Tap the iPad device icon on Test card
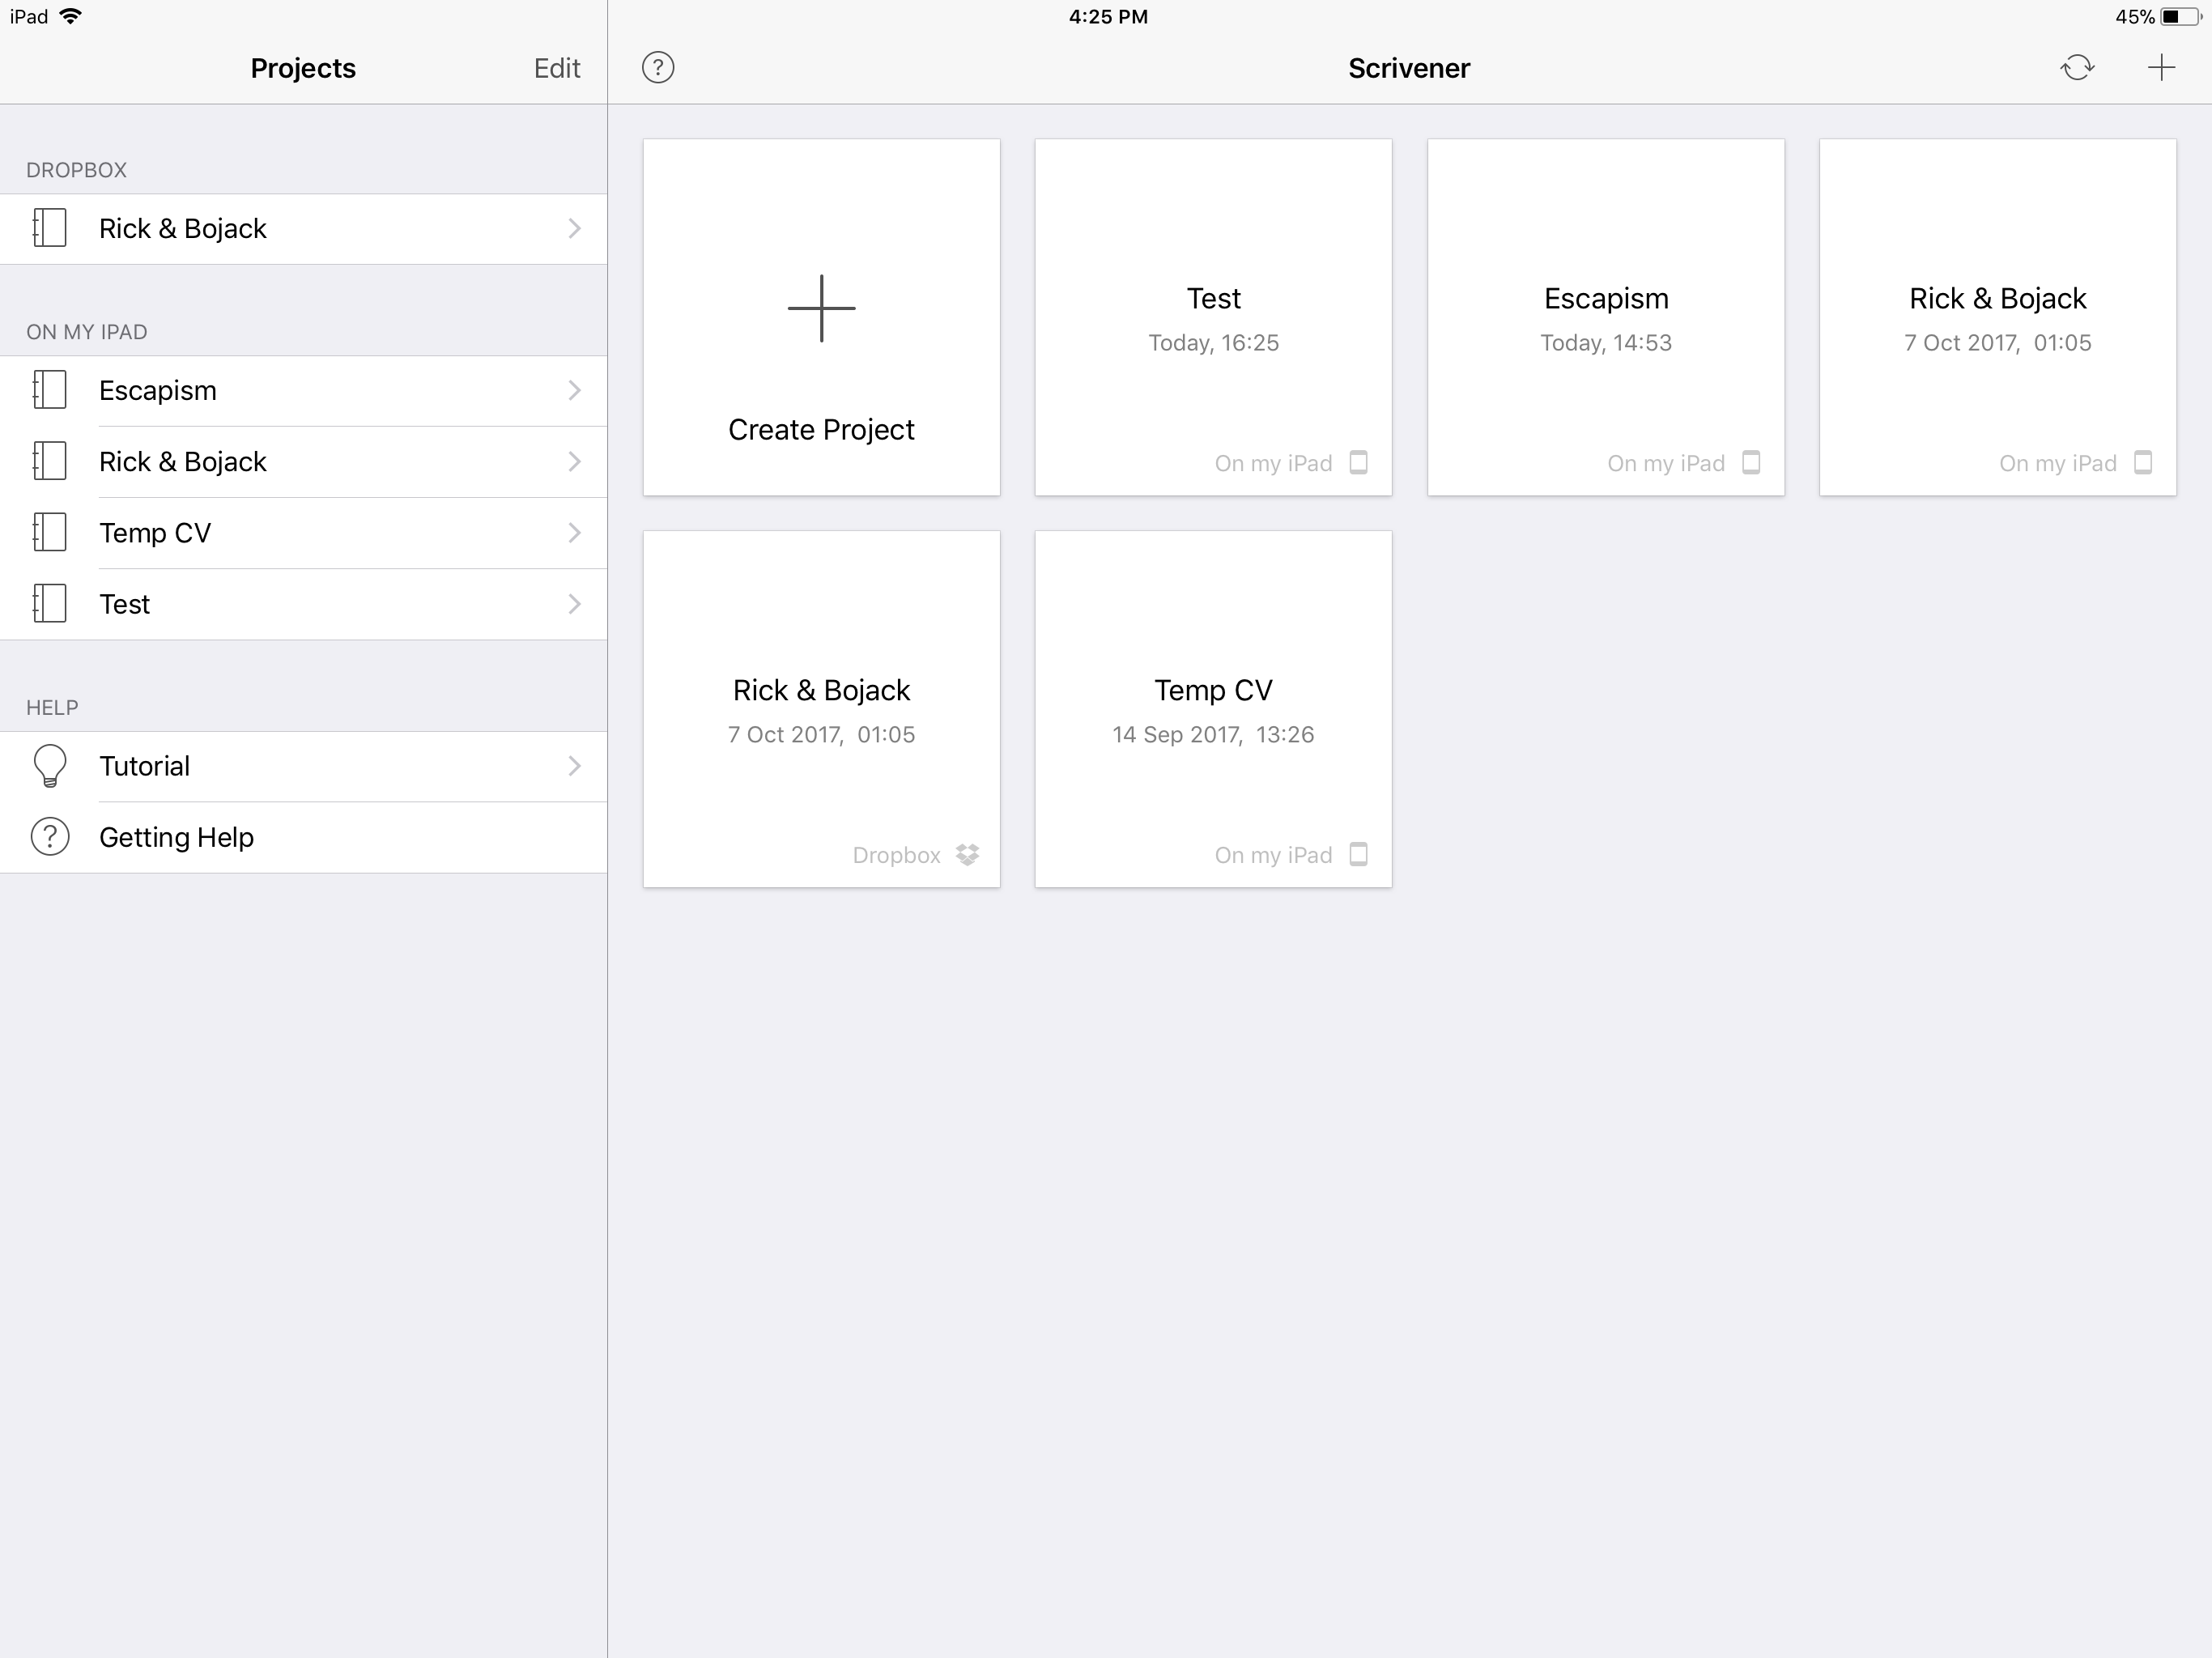 click(x=1358, y=462)
